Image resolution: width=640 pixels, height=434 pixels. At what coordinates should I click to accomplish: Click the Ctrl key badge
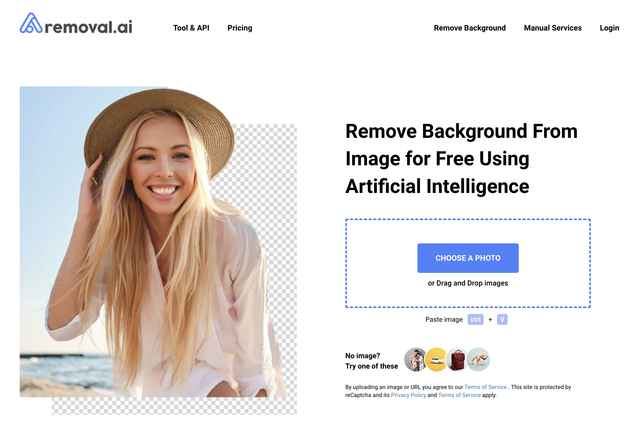point(476,320)
